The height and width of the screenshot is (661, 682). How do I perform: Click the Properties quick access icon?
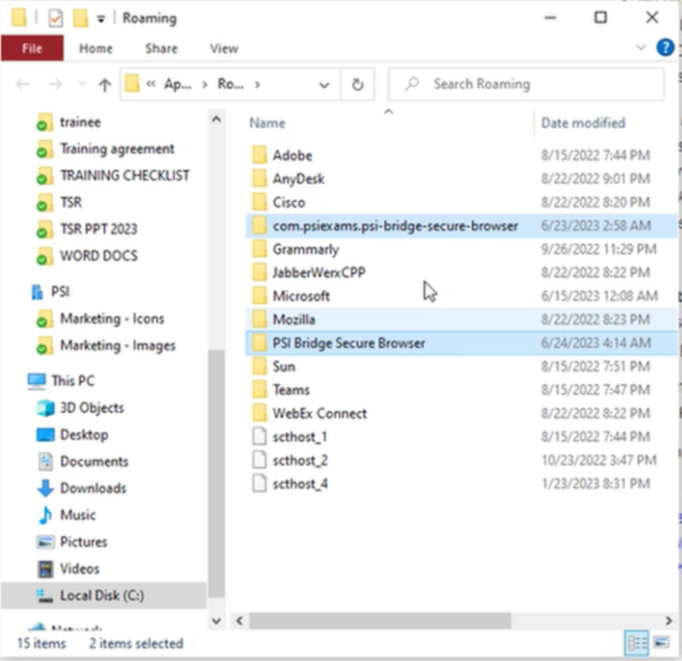pyautogui.click(x=56, y=18)
